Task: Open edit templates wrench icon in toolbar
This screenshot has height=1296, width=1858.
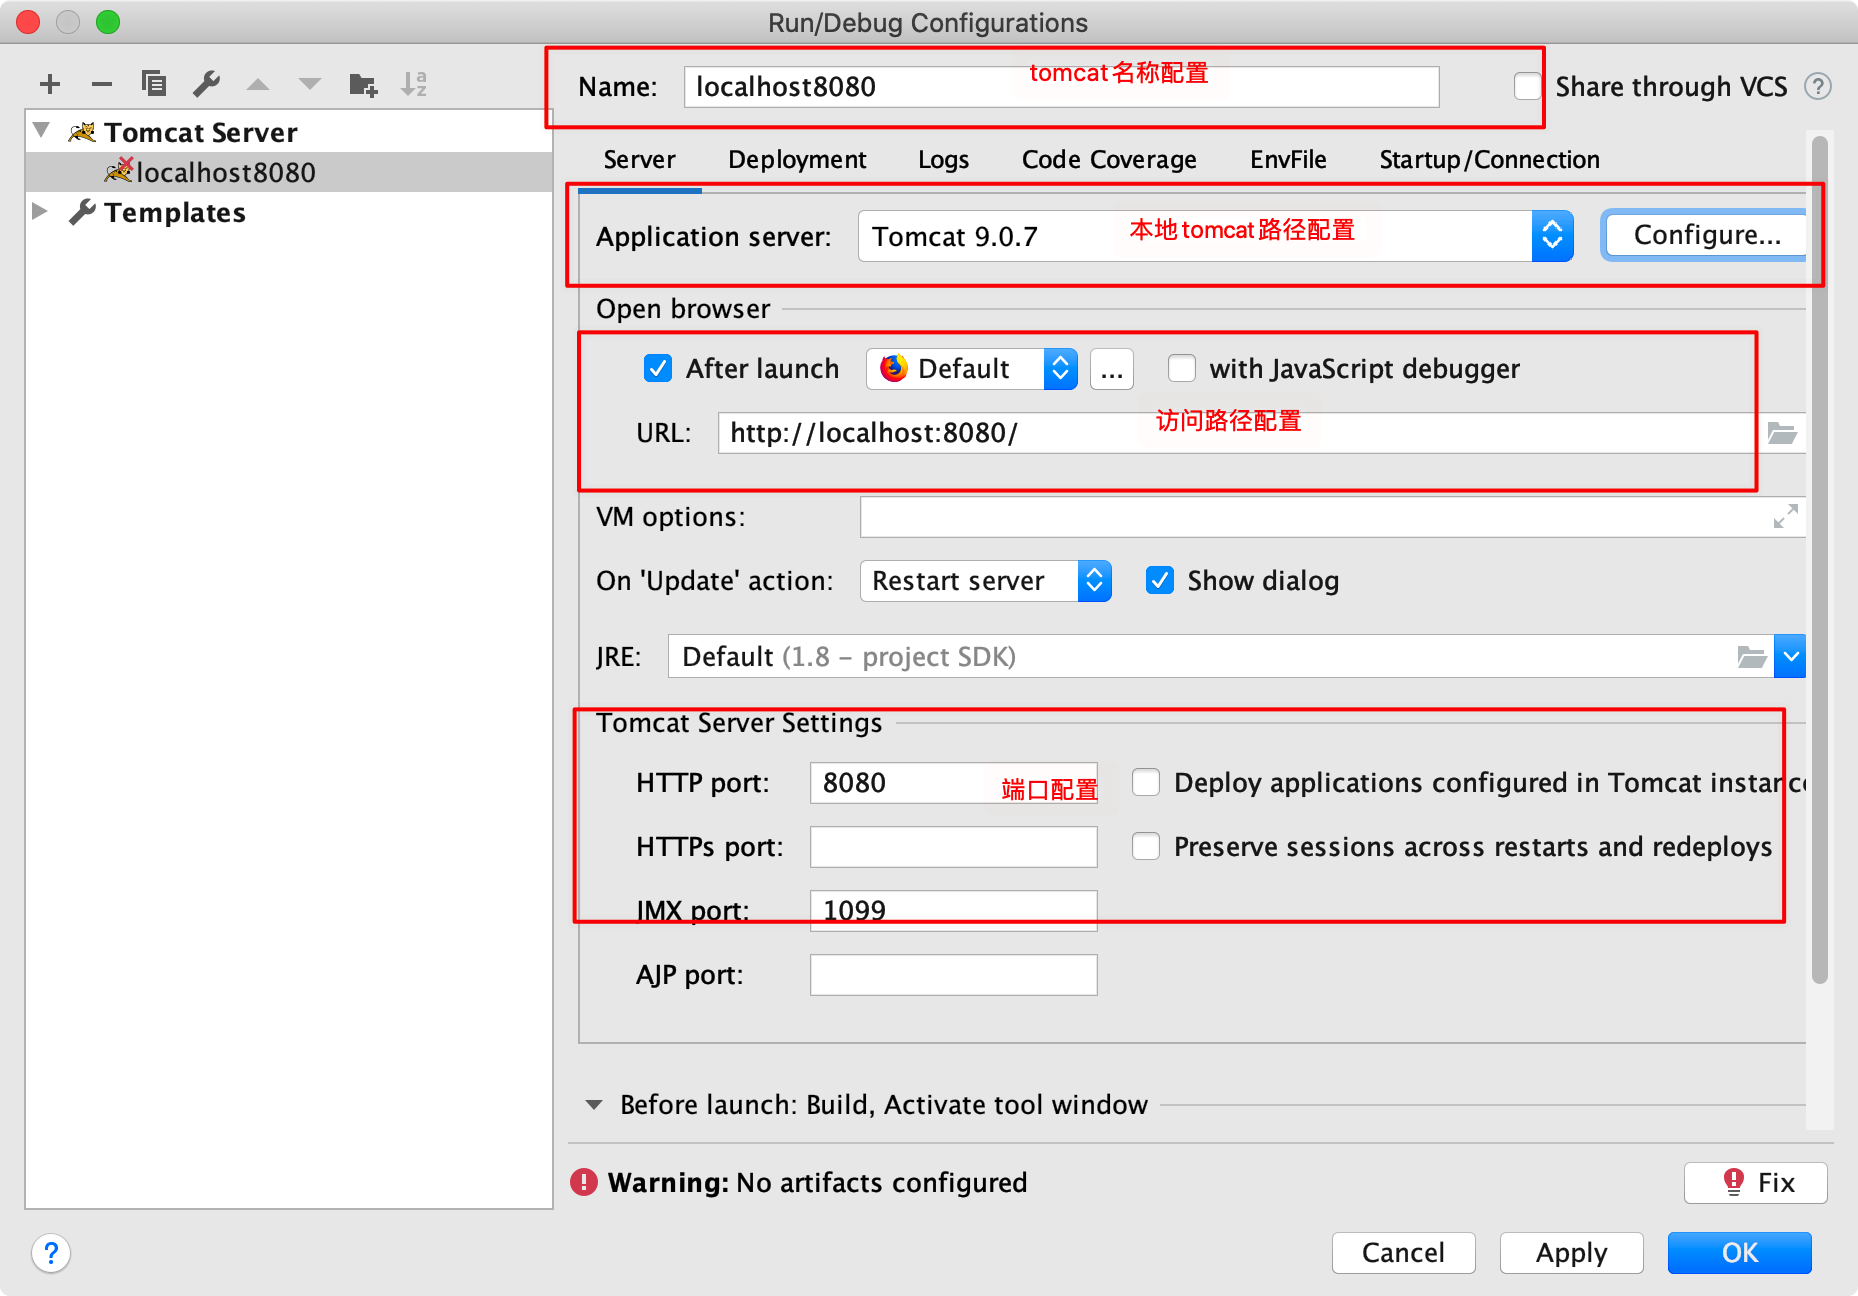Action: (x=206, y=84)
